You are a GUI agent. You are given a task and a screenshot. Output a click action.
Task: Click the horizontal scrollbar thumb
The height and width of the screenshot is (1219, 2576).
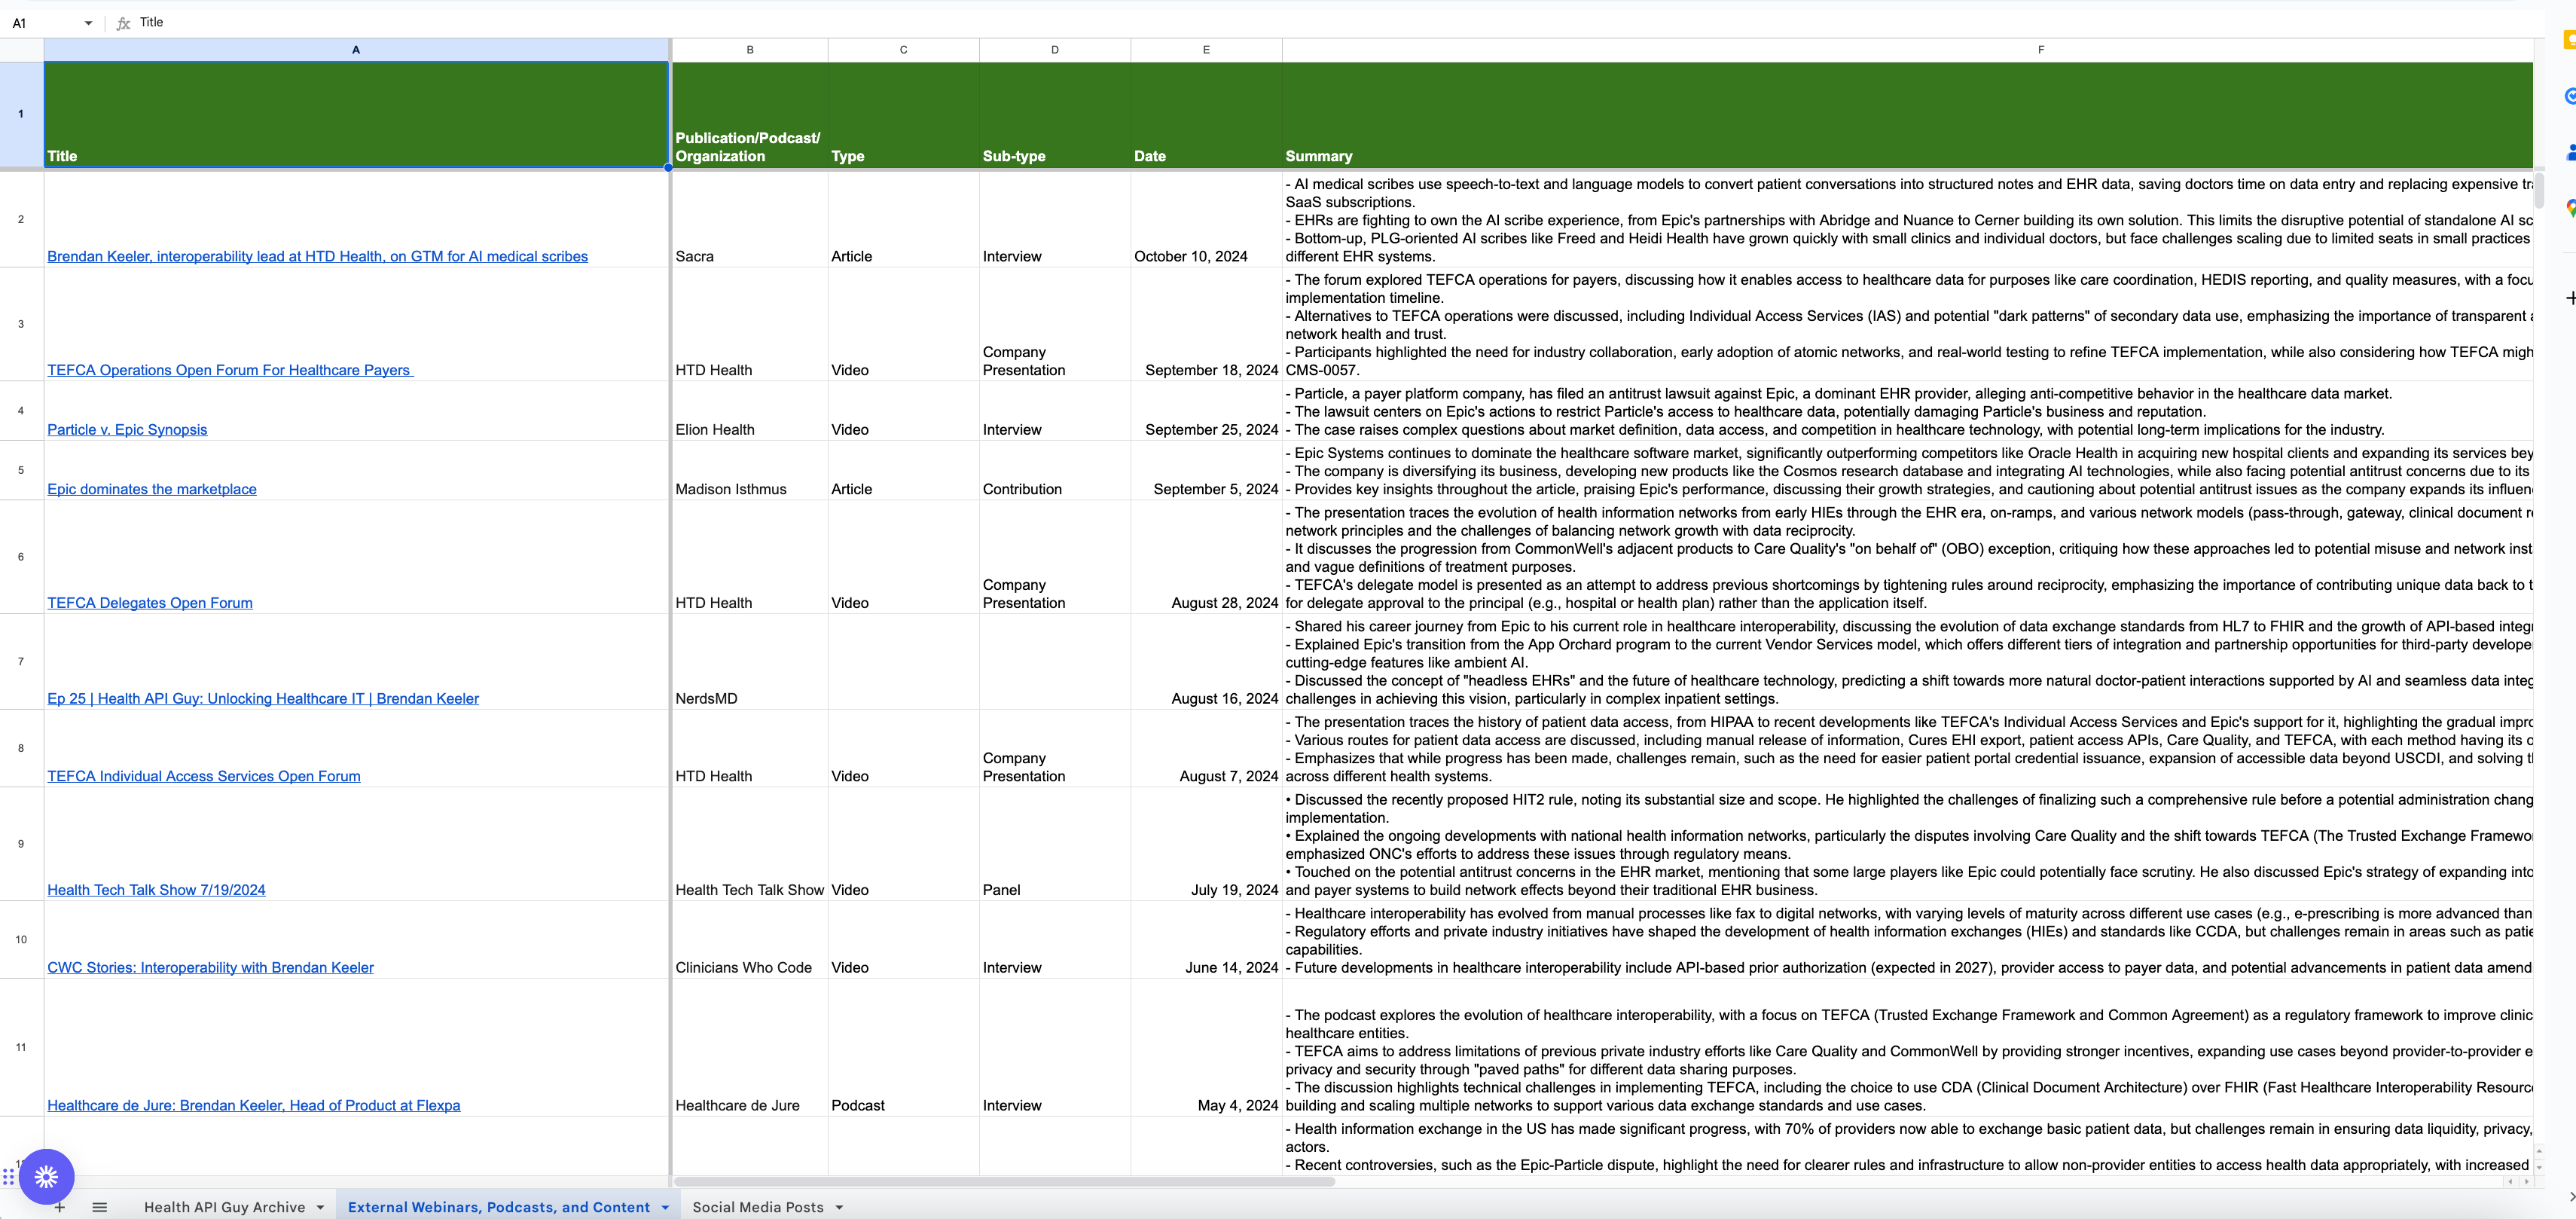(1005, 1182)
